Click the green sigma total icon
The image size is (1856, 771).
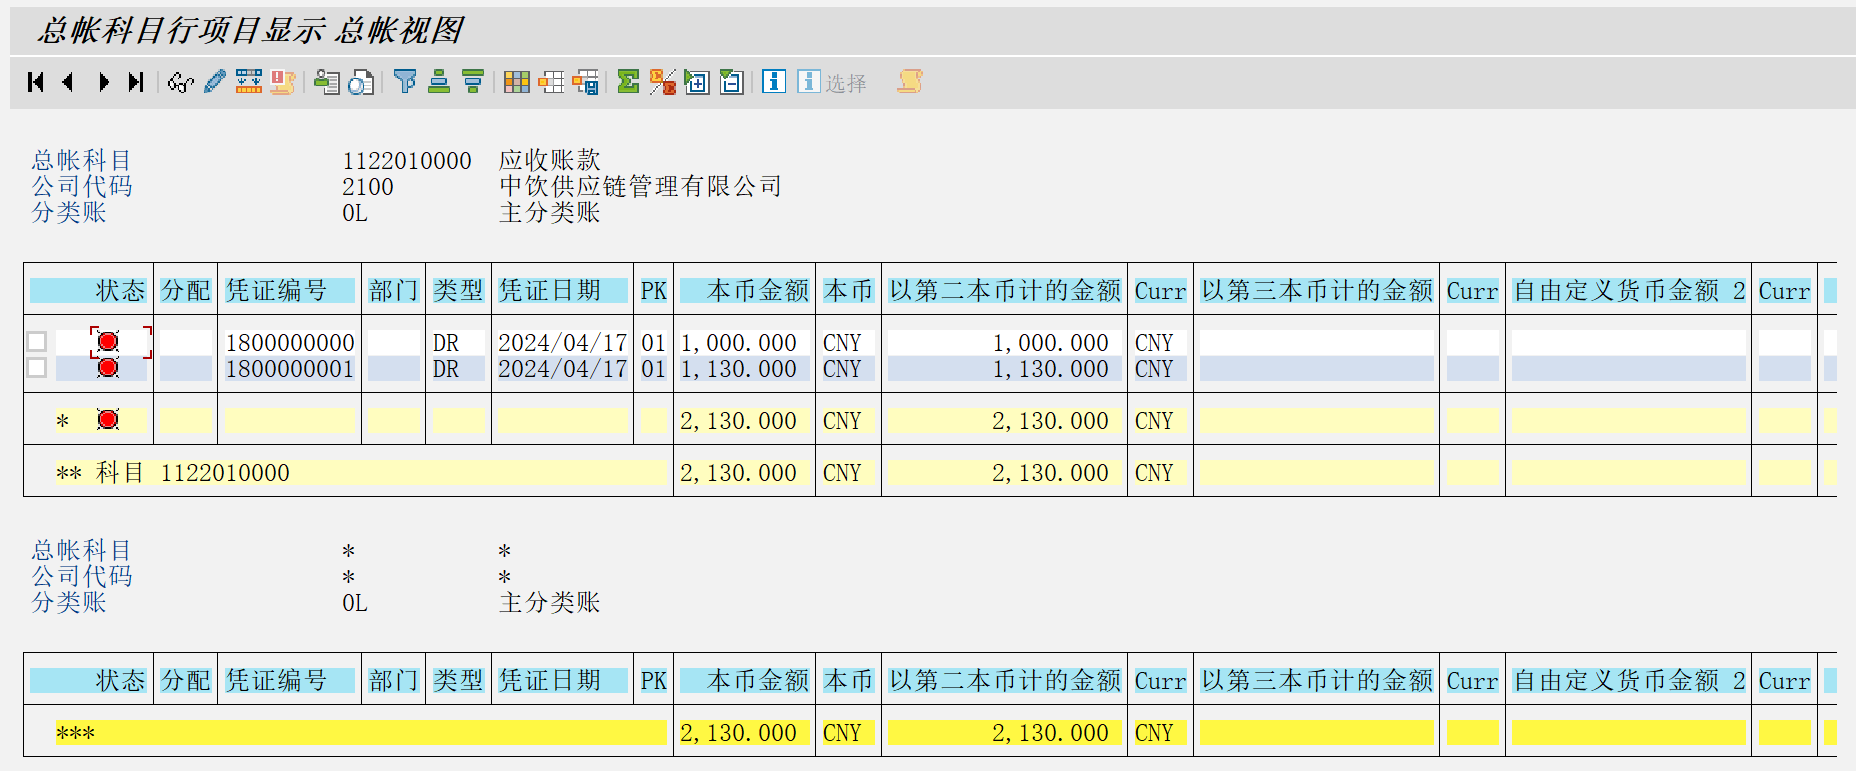tap(628, 82)
